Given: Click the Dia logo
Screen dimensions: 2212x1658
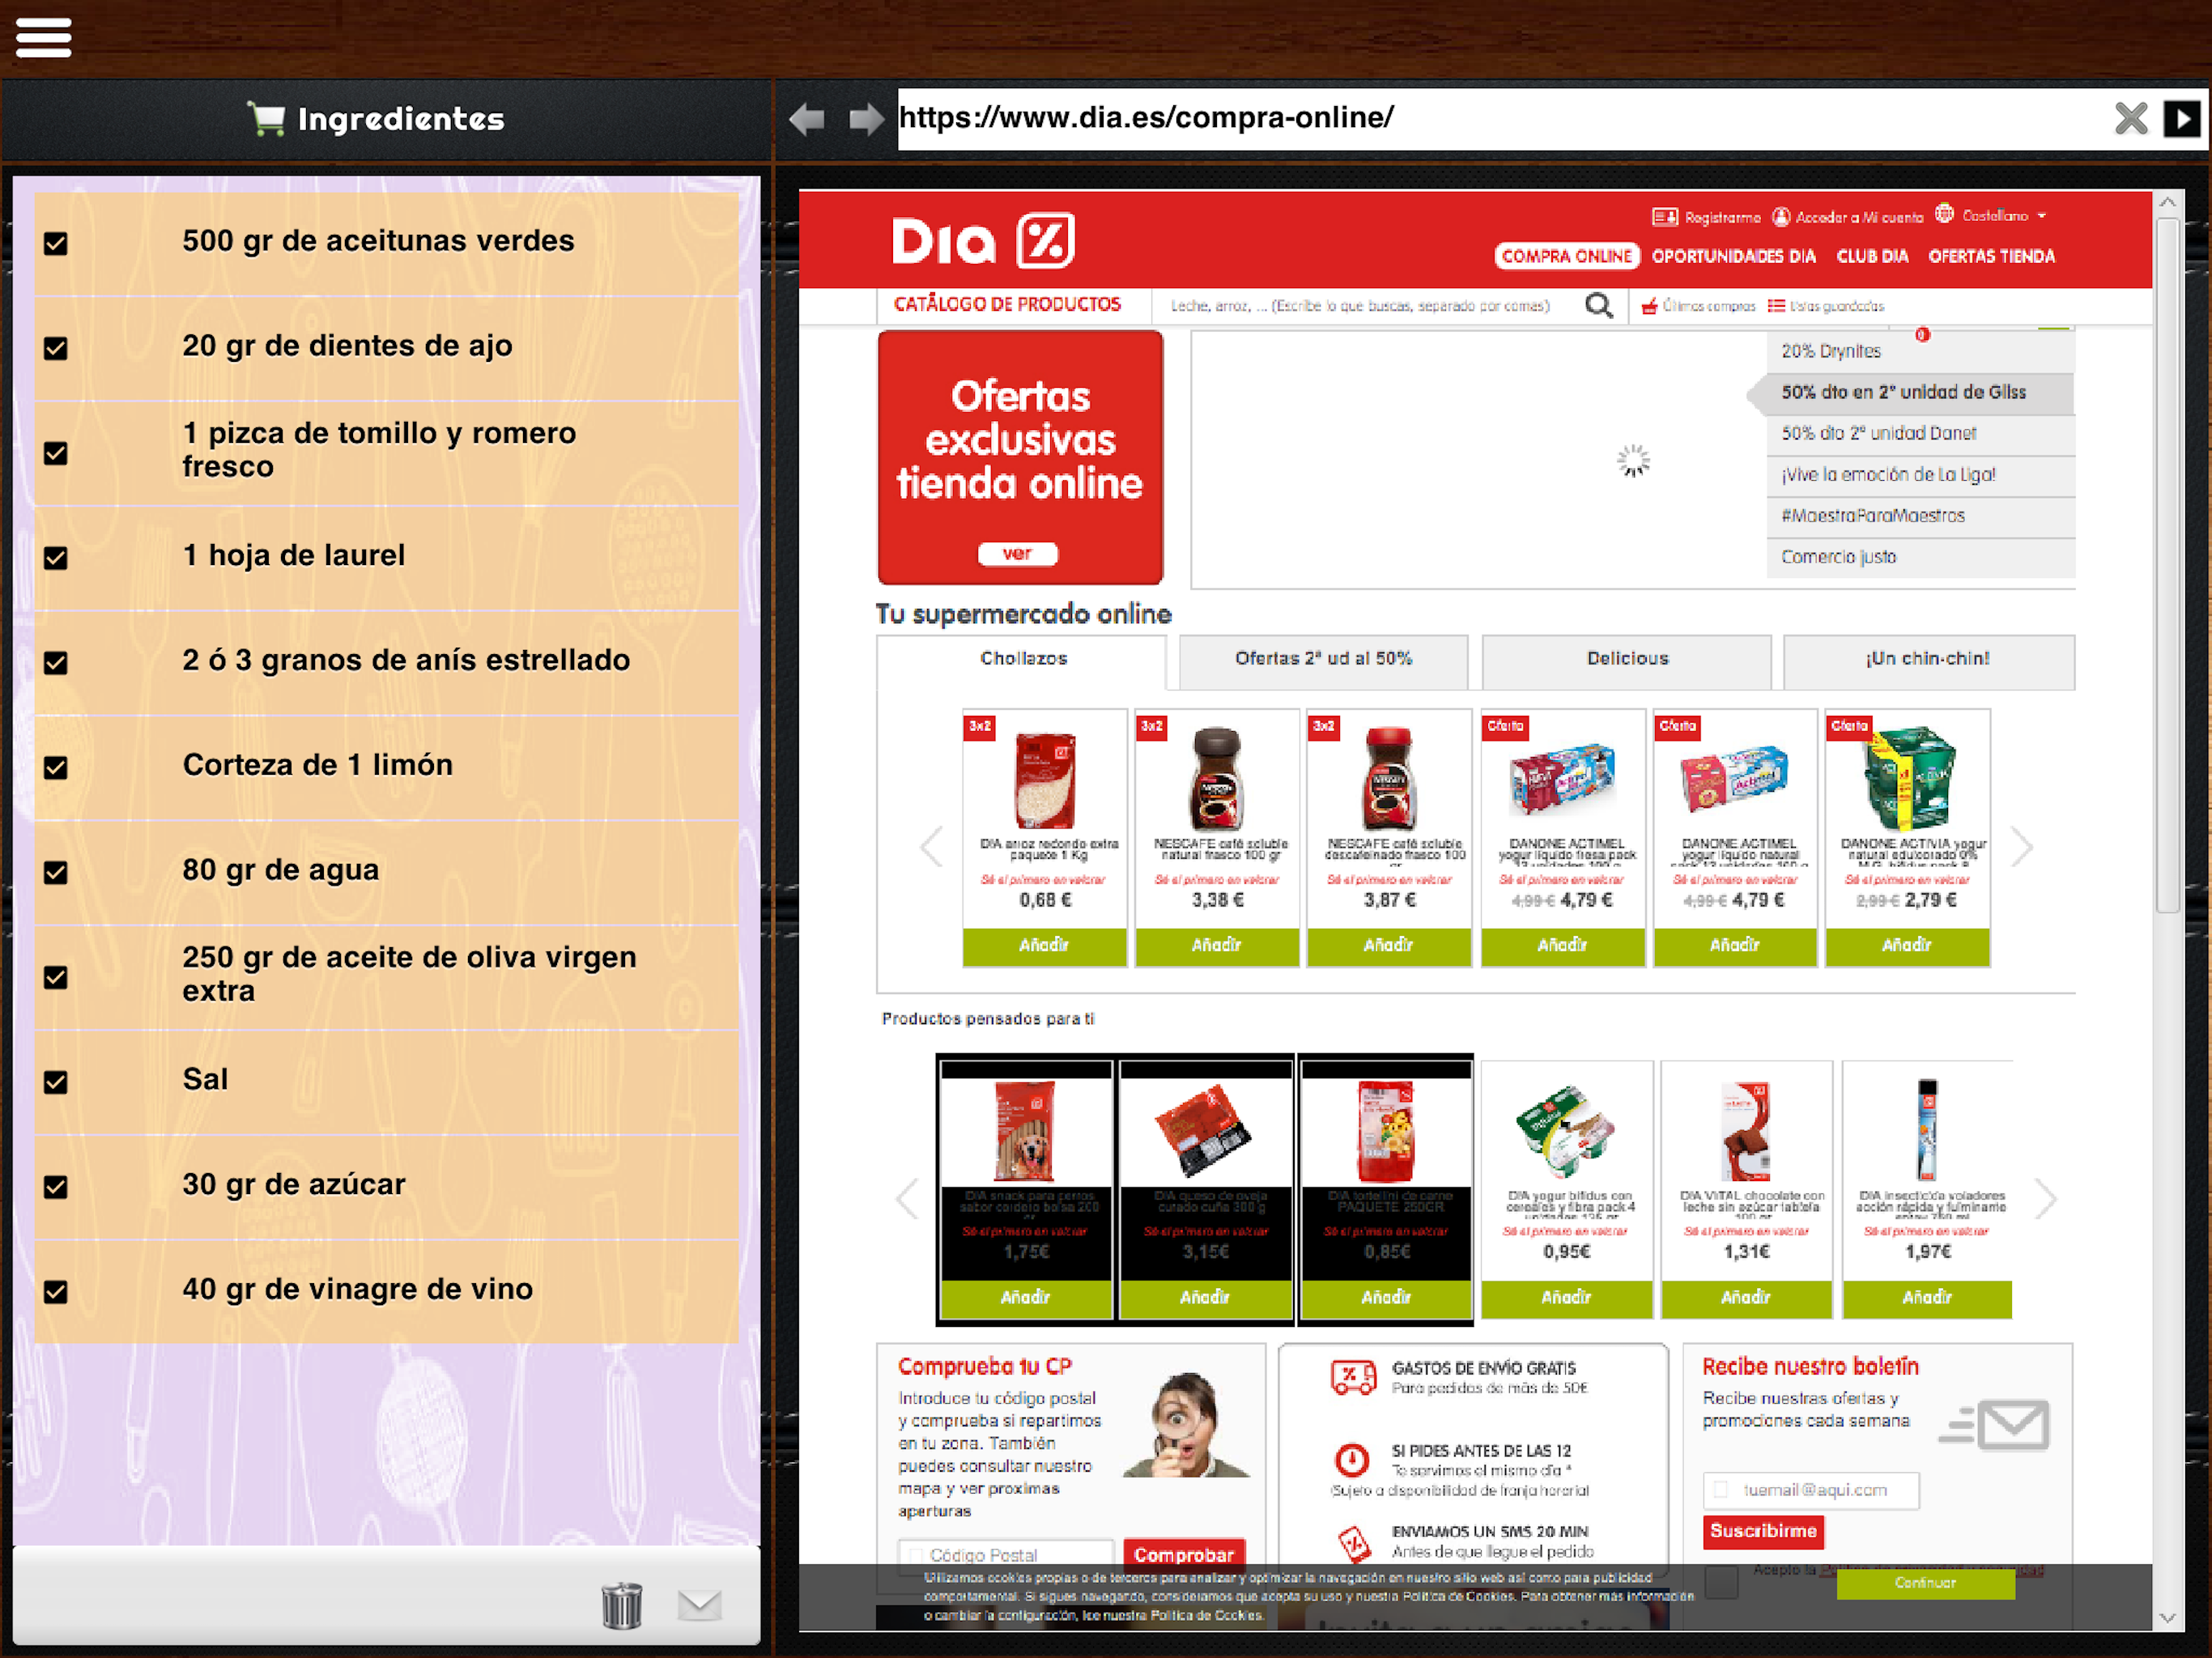Looking at the screenshot, I should click(x=982, y=240).
